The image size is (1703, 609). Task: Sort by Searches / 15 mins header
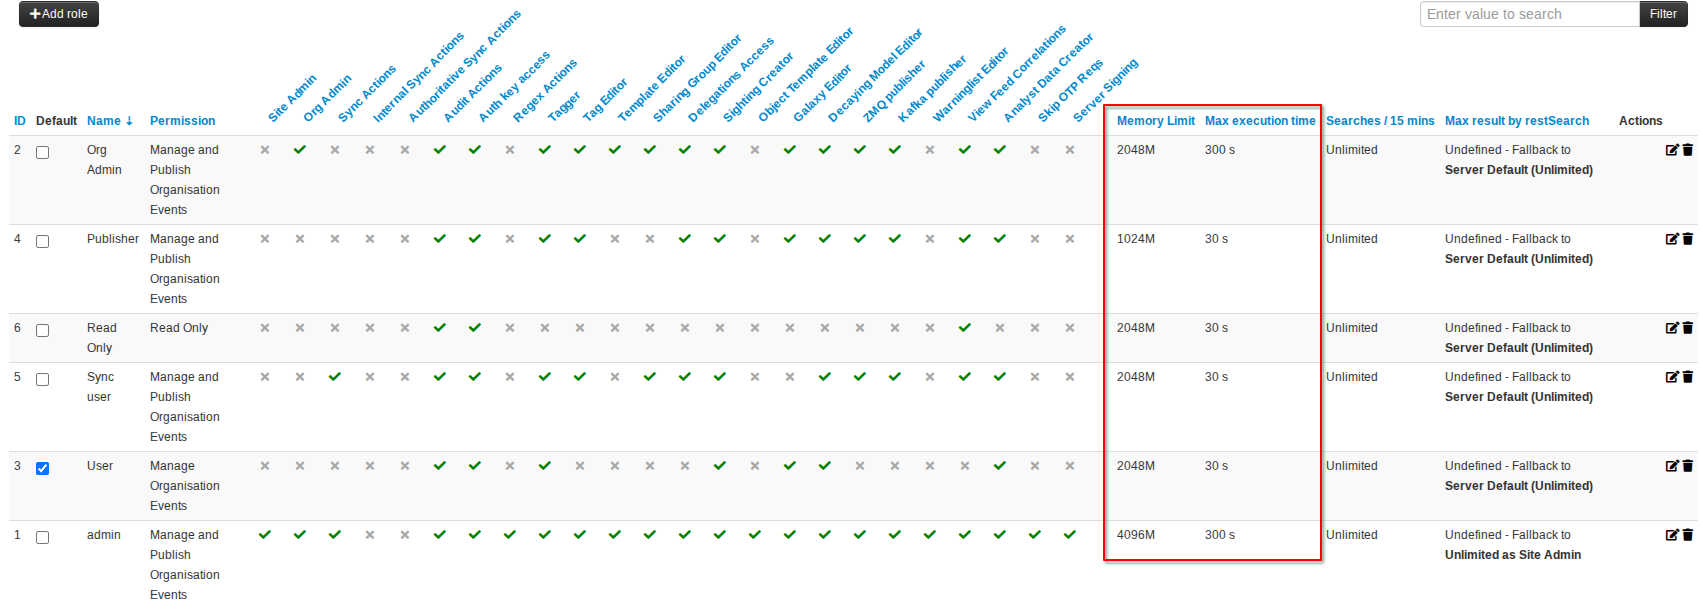click(x=1379, y=121)
